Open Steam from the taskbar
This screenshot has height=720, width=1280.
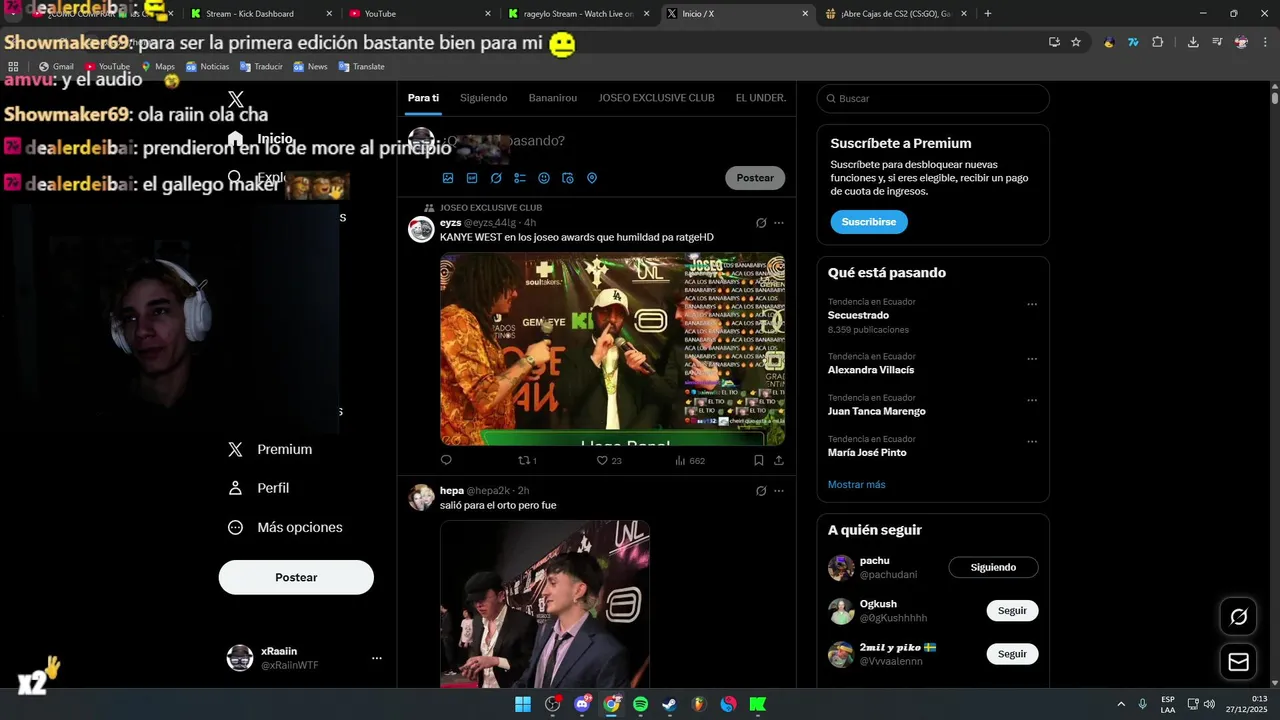tap(669, 704)
